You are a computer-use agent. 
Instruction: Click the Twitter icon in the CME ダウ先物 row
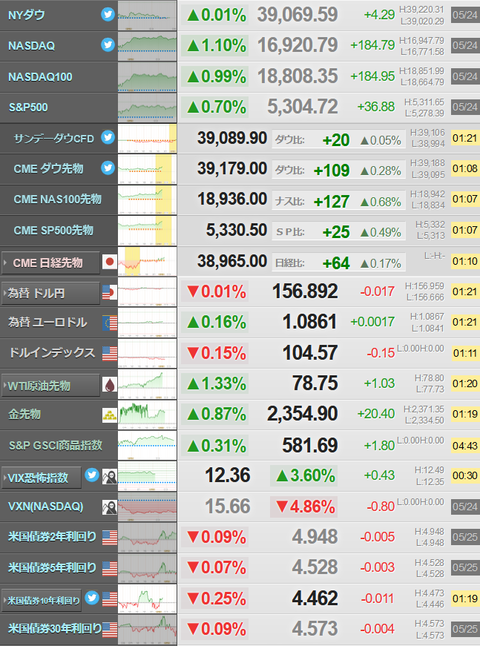click(x=108, y=168)
